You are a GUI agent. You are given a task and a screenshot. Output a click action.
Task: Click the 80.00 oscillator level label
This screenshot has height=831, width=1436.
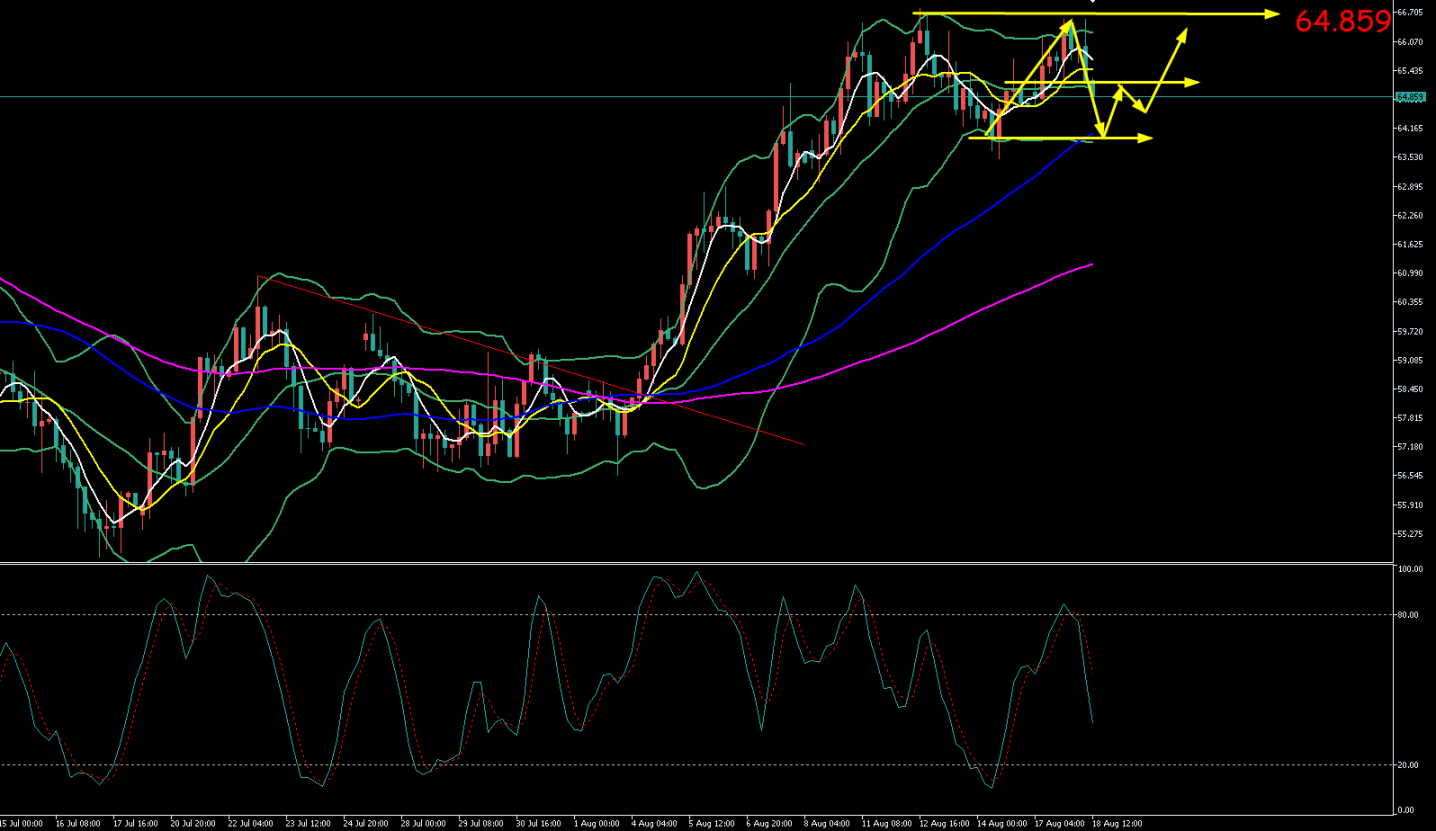click(1408, 615)
